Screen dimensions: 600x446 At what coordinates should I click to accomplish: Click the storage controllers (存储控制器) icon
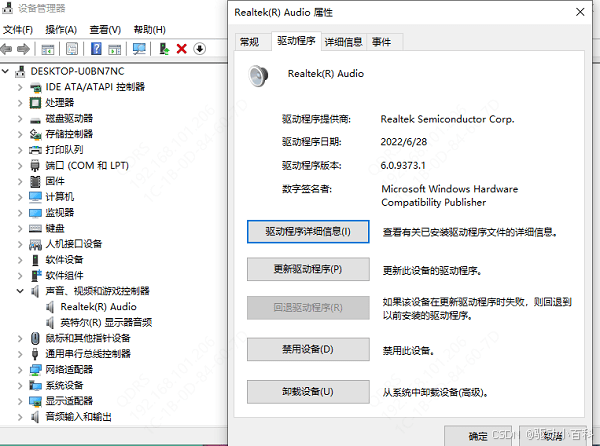pos(35,134)
